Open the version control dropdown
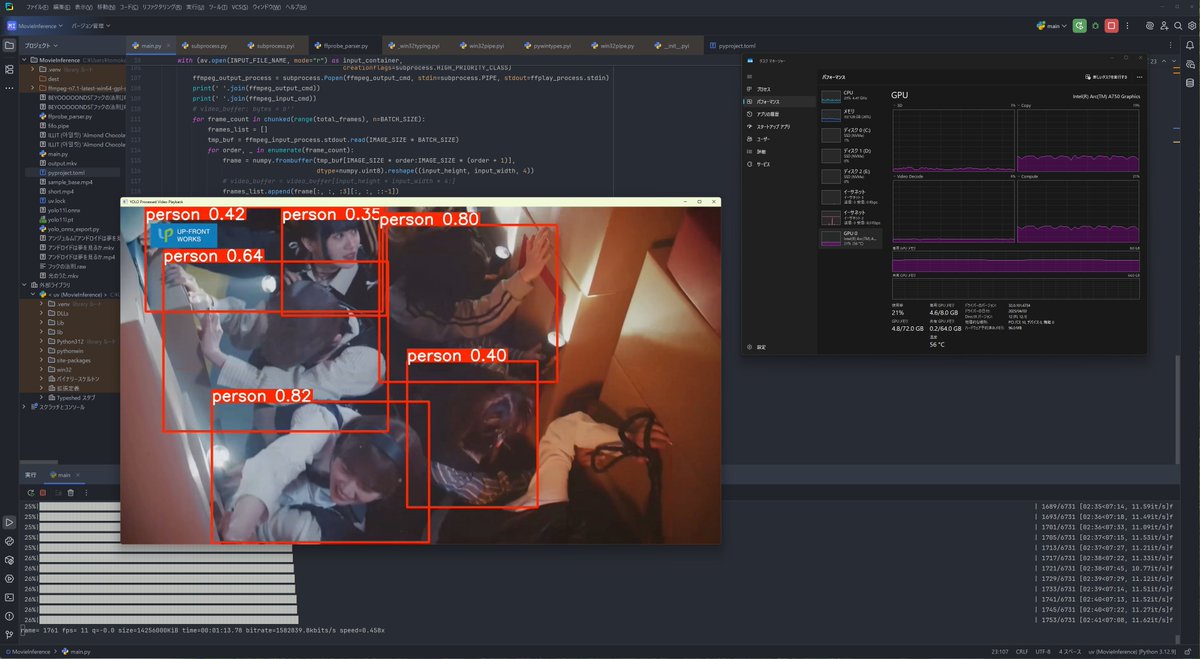 pyautogui.click(x=92, y=25)
